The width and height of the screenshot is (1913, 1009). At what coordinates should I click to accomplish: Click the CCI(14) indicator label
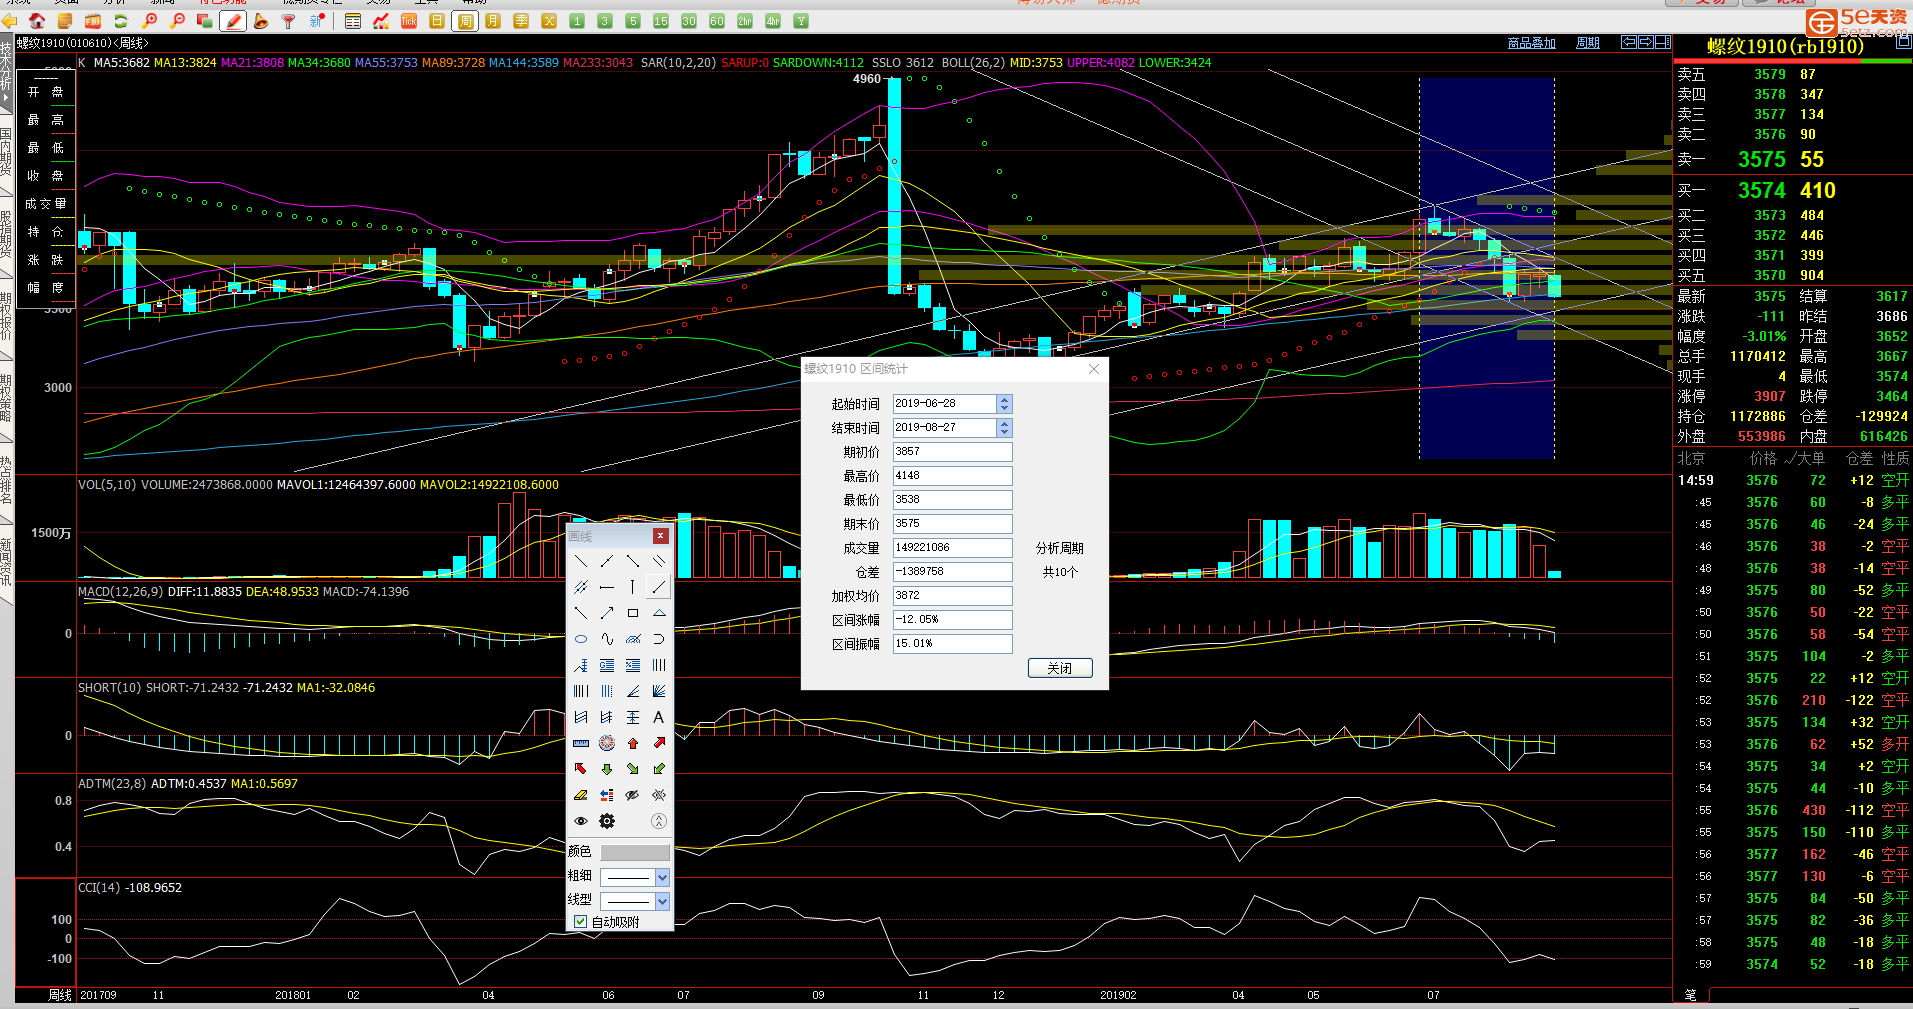tap(100, 888)
